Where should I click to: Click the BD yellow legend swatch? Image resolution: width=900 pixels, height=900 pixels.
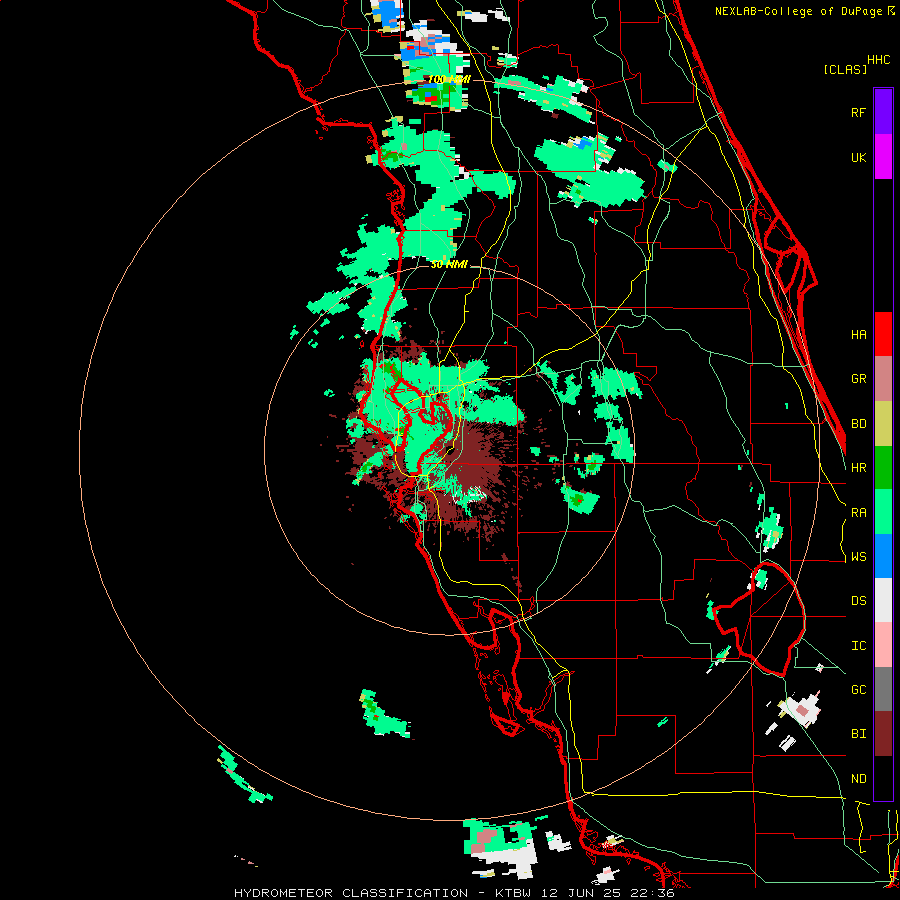883,423
